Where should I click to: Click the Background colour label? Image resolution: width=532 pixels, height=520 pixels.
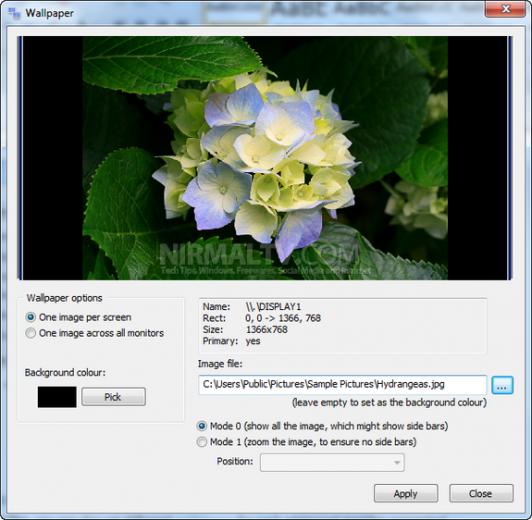(x=65, y=372)
